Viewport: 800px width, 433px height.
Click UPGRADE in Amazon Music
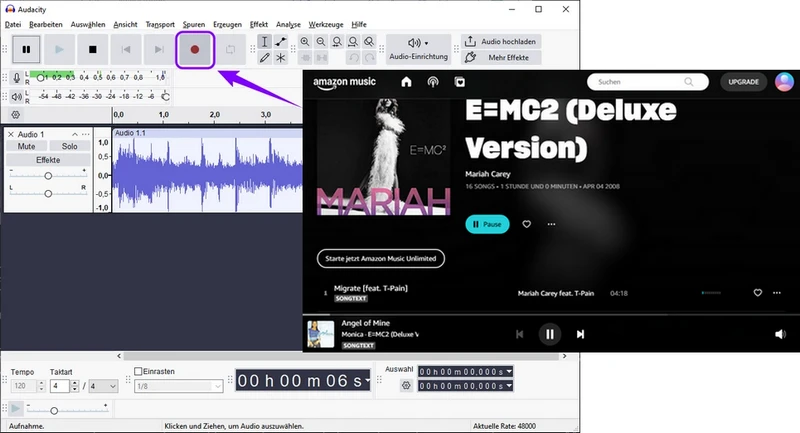click(743, 82)
